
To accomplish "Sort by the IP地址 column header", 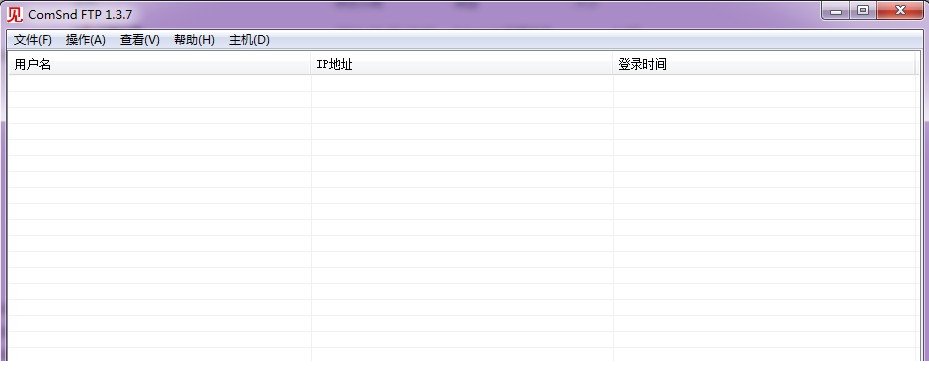I will pos(462,65).
